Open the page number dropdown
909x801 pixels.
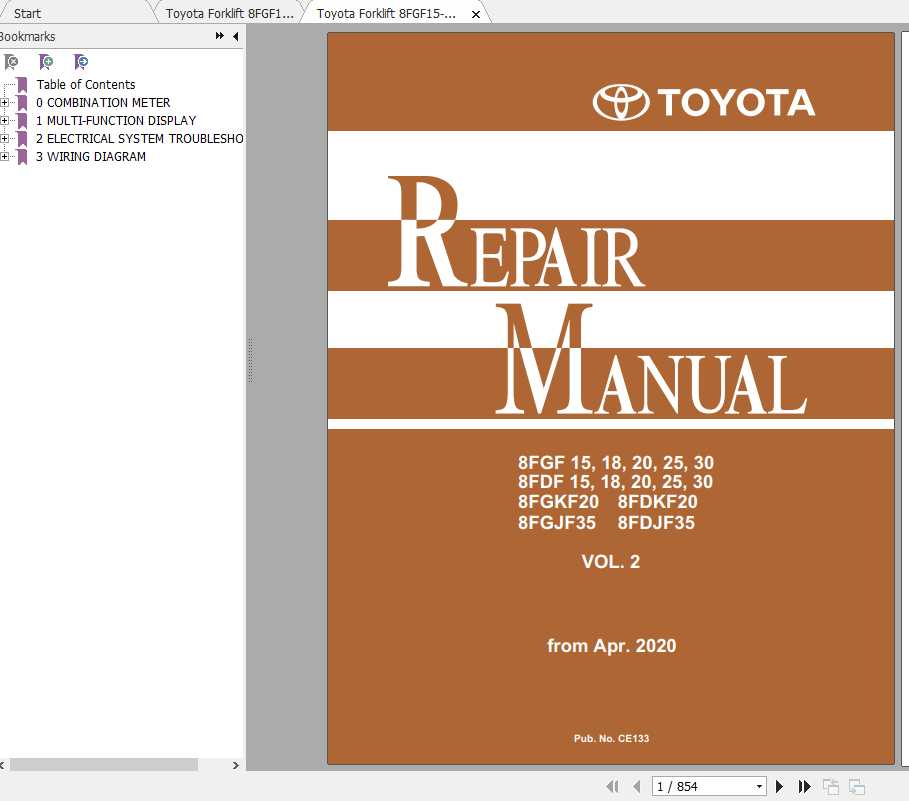757,786
